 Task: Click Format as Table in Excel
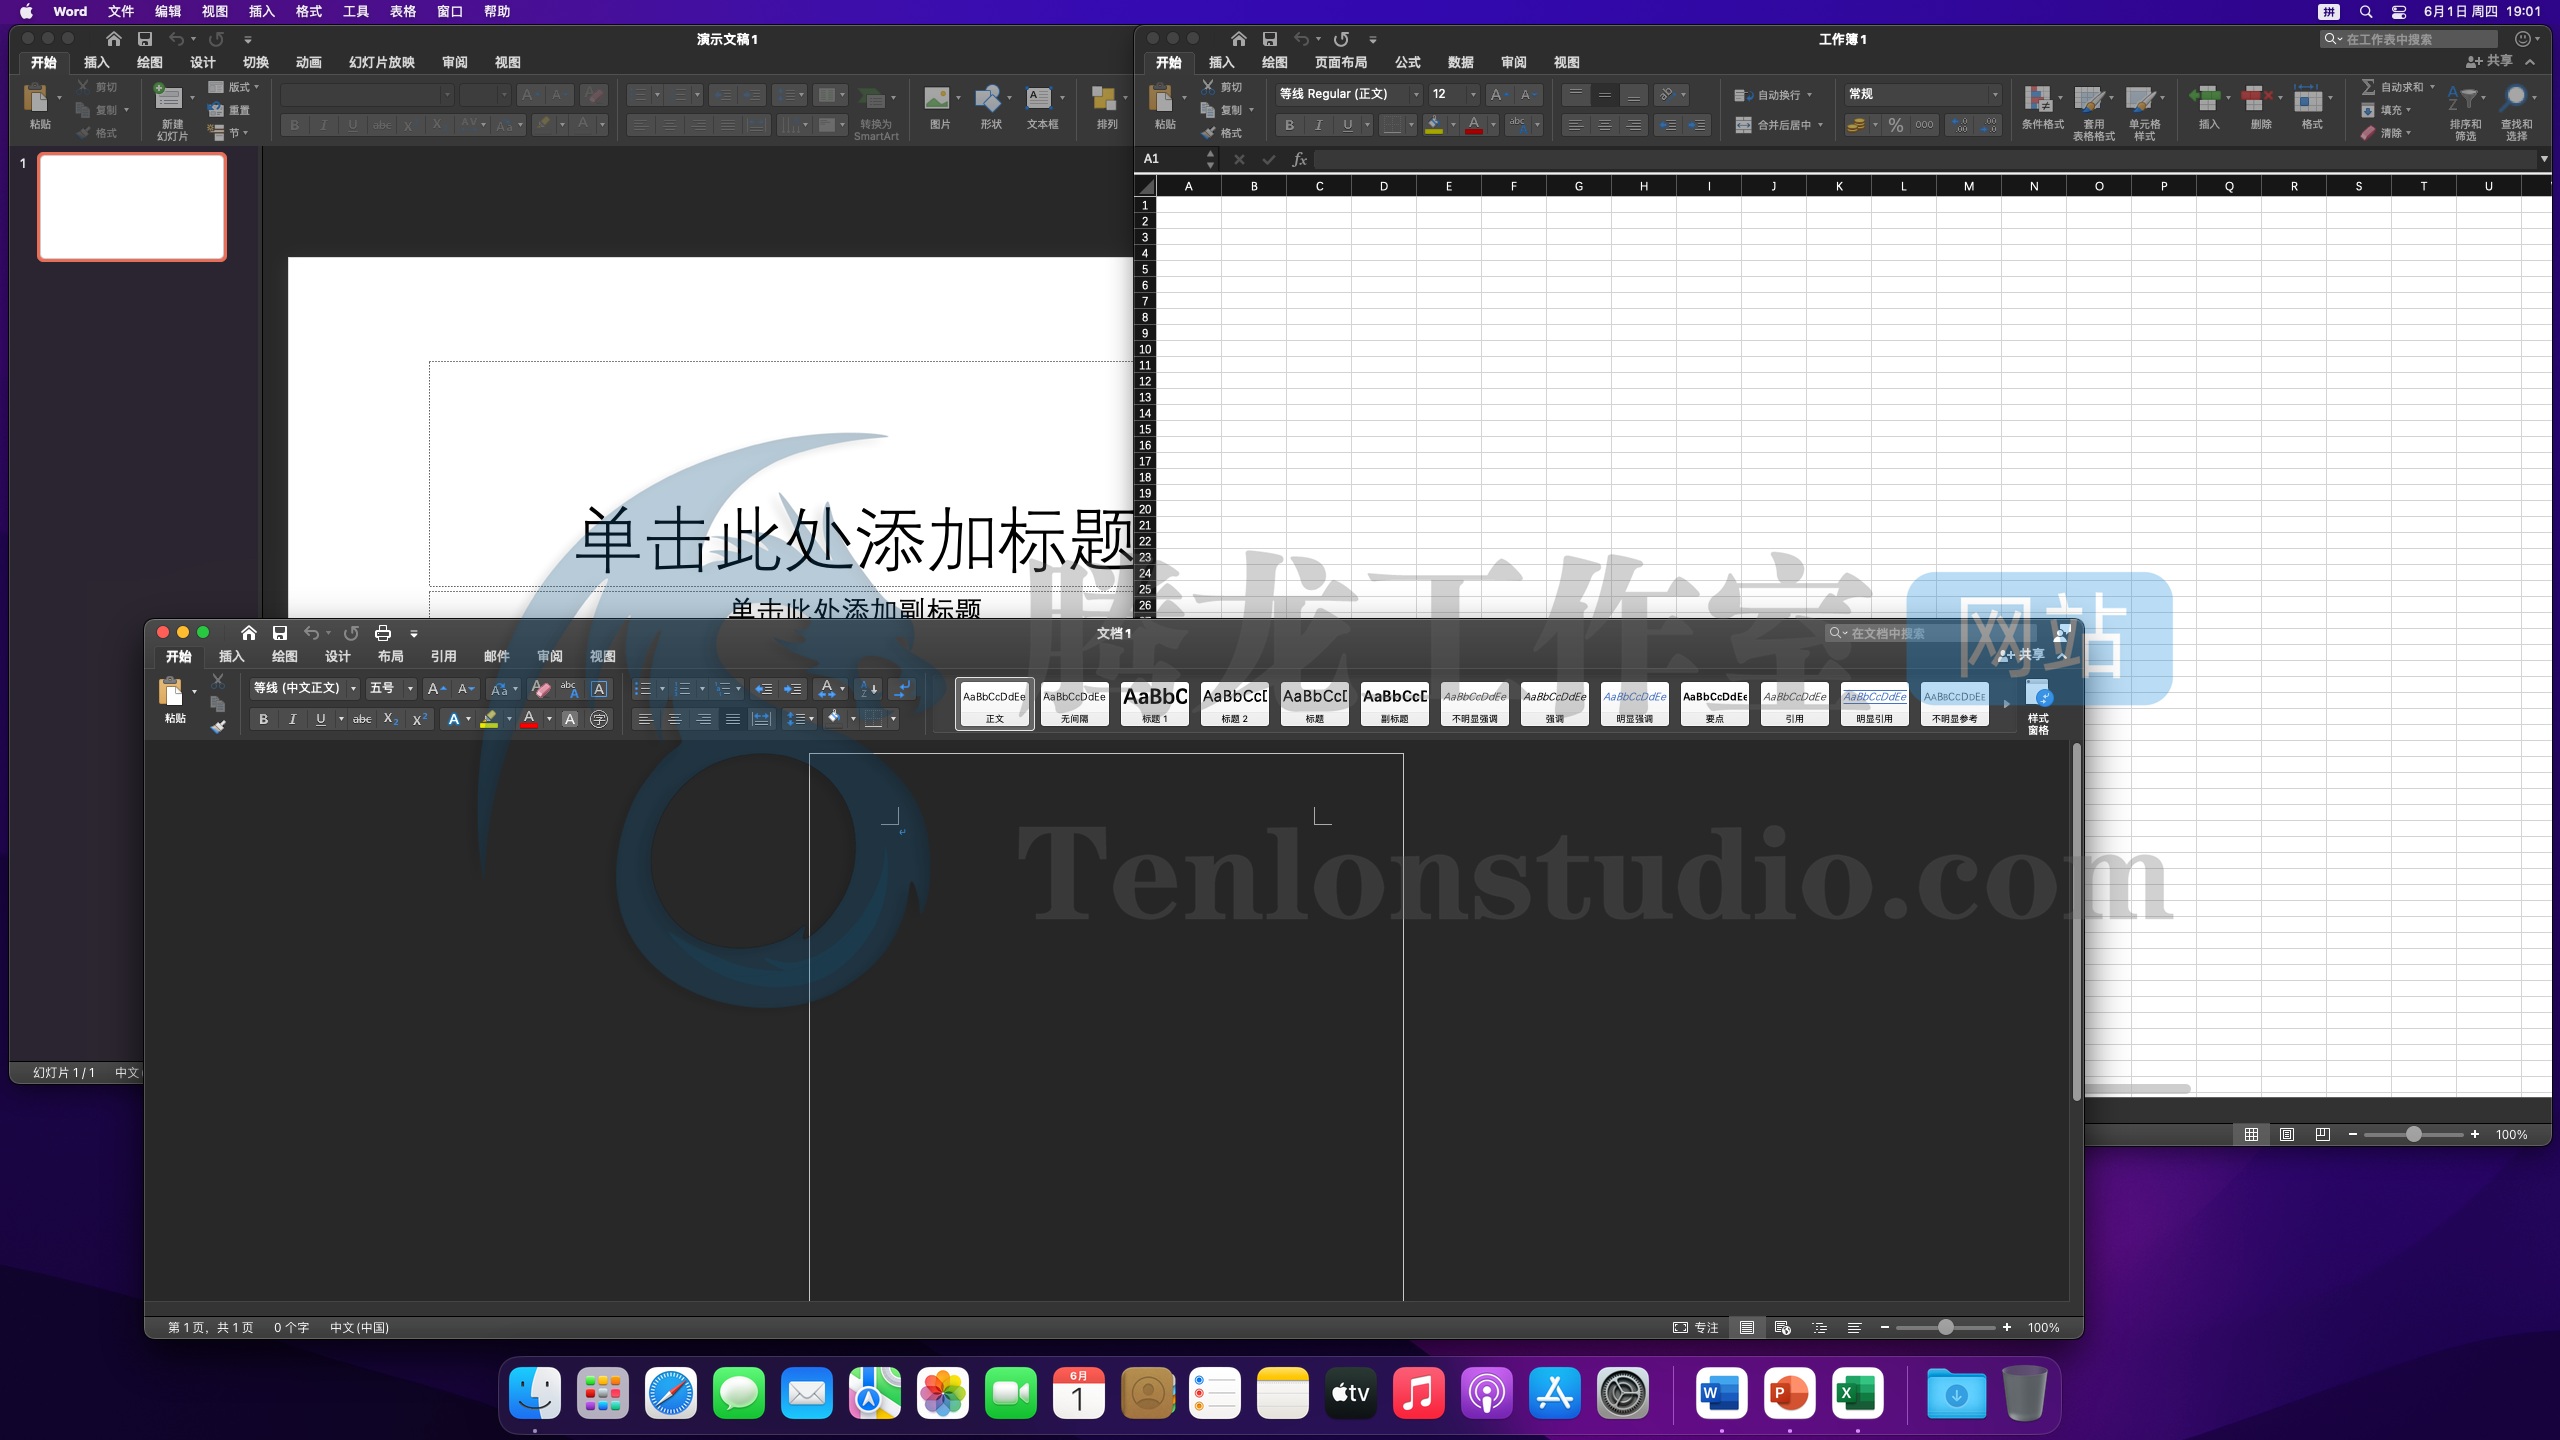(2093, 112)
